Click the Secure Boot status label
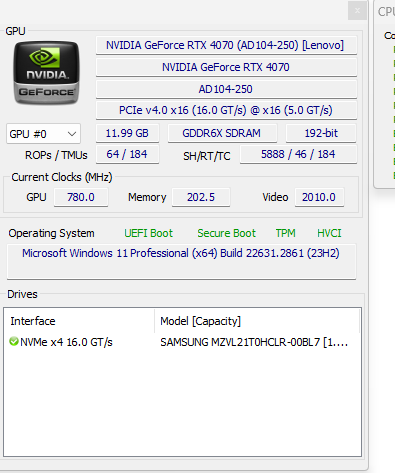The width and height of the screenshot is (395, 473). 227,233
